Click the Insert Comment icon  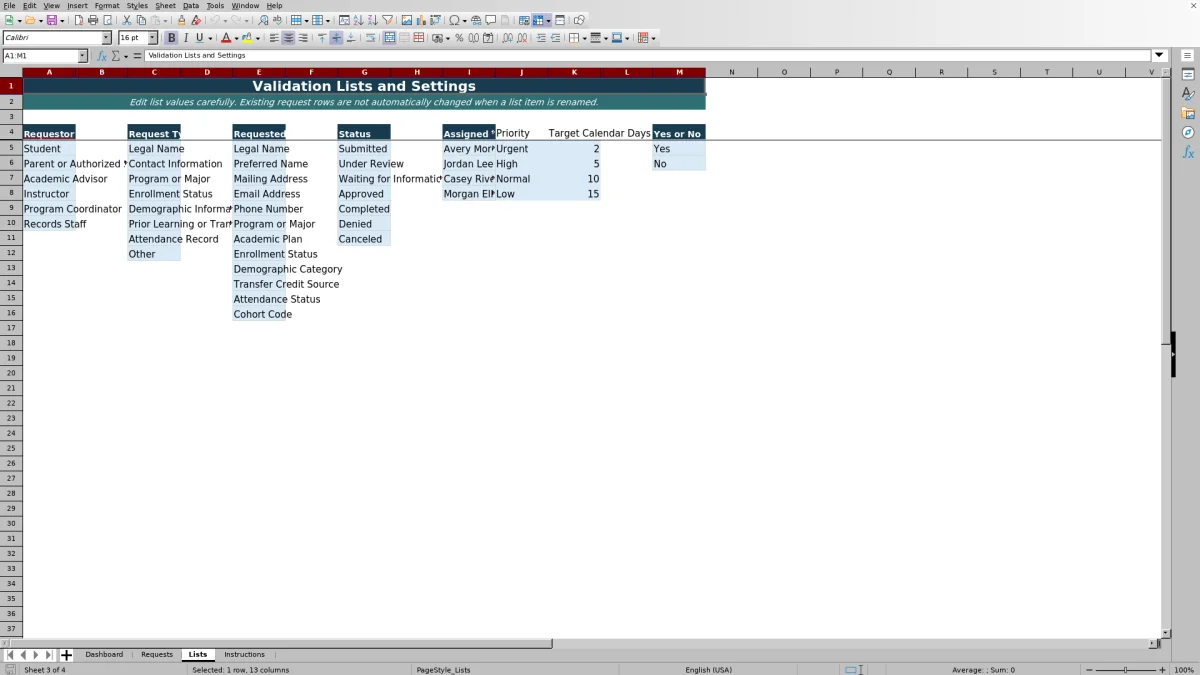[491, 20]
